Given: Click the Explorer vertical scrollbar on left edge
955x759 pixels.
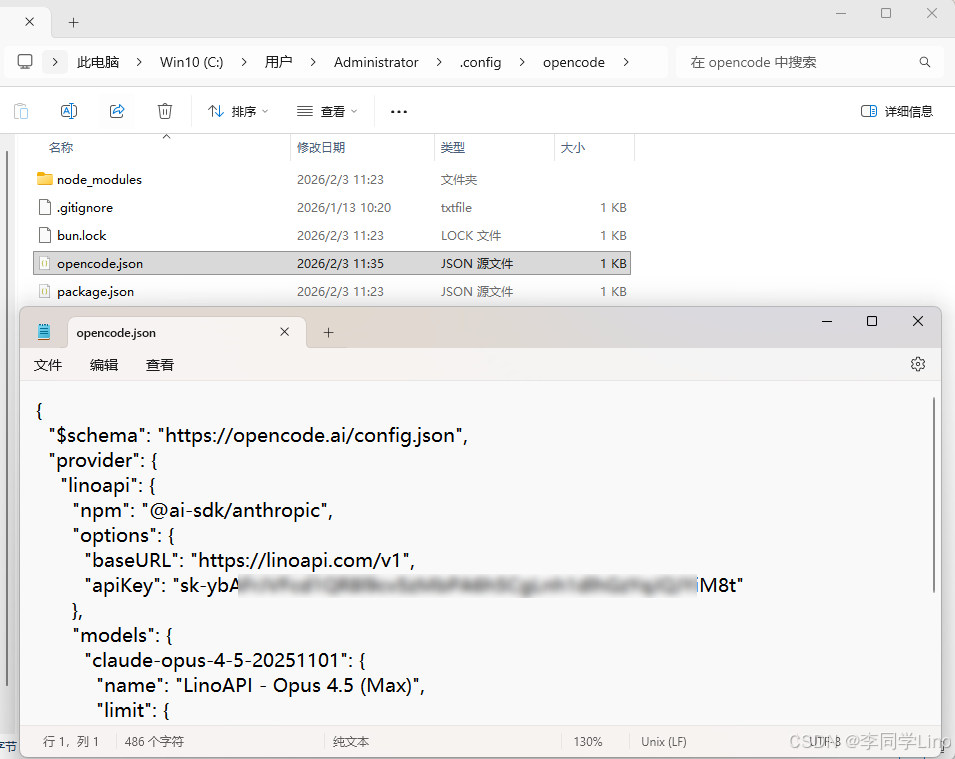Looking at the screenshot, I should (7, 418).
